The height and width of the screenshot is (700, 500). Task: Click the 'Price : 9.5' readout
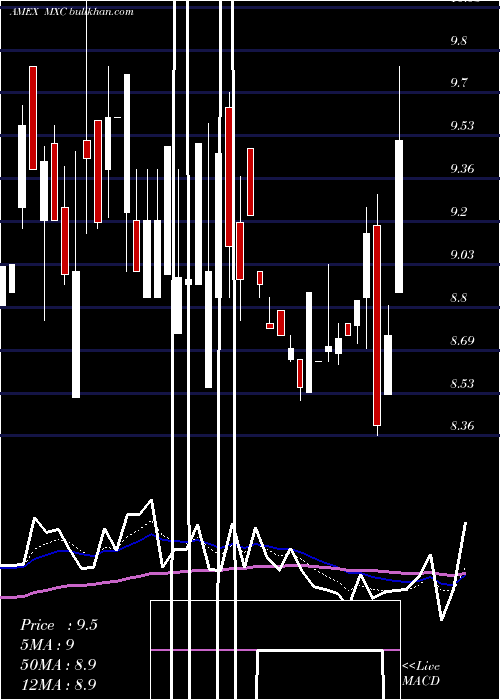point(59,625)
